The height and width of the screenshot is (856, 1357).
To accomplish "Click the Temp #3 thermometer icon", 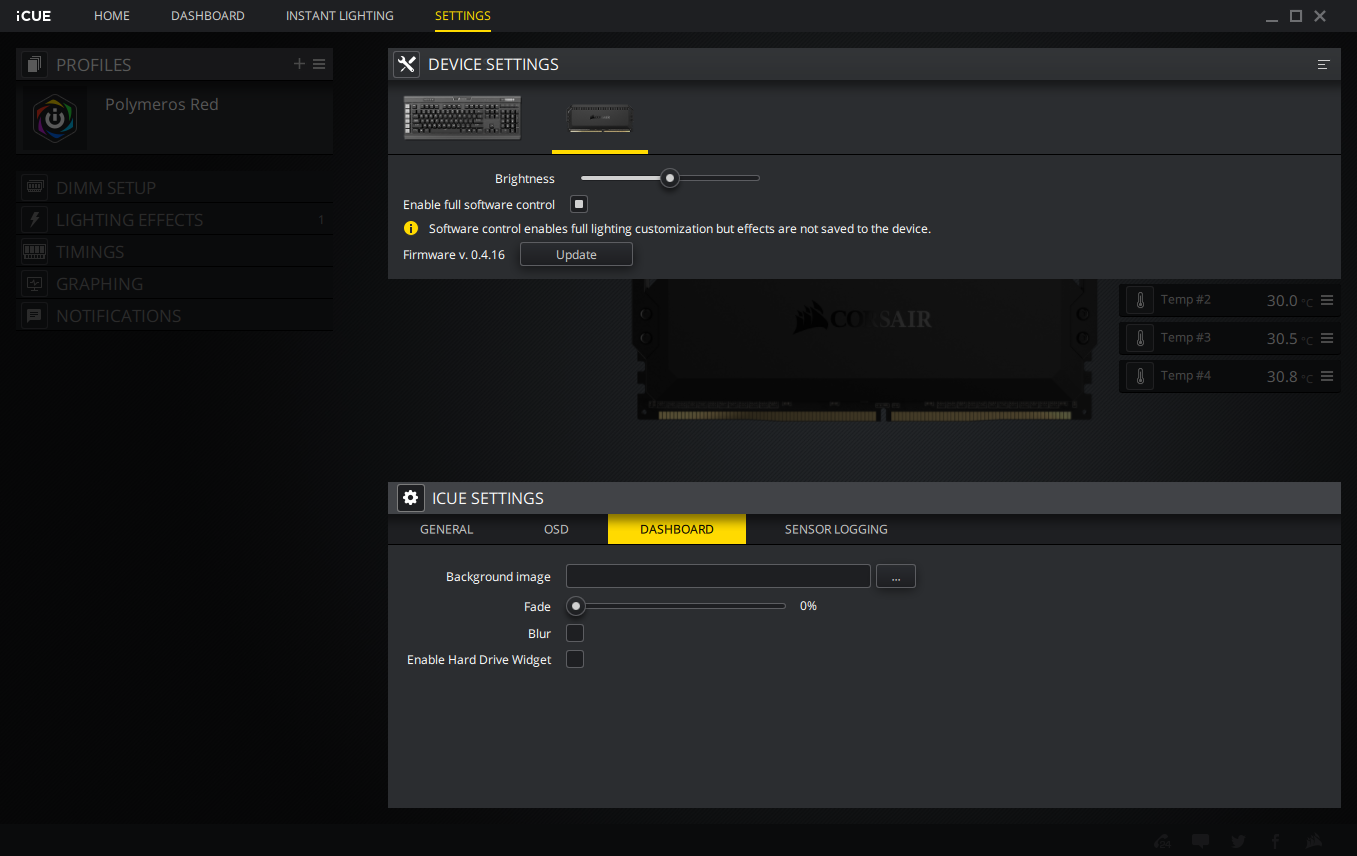I will pos(1139,338).
